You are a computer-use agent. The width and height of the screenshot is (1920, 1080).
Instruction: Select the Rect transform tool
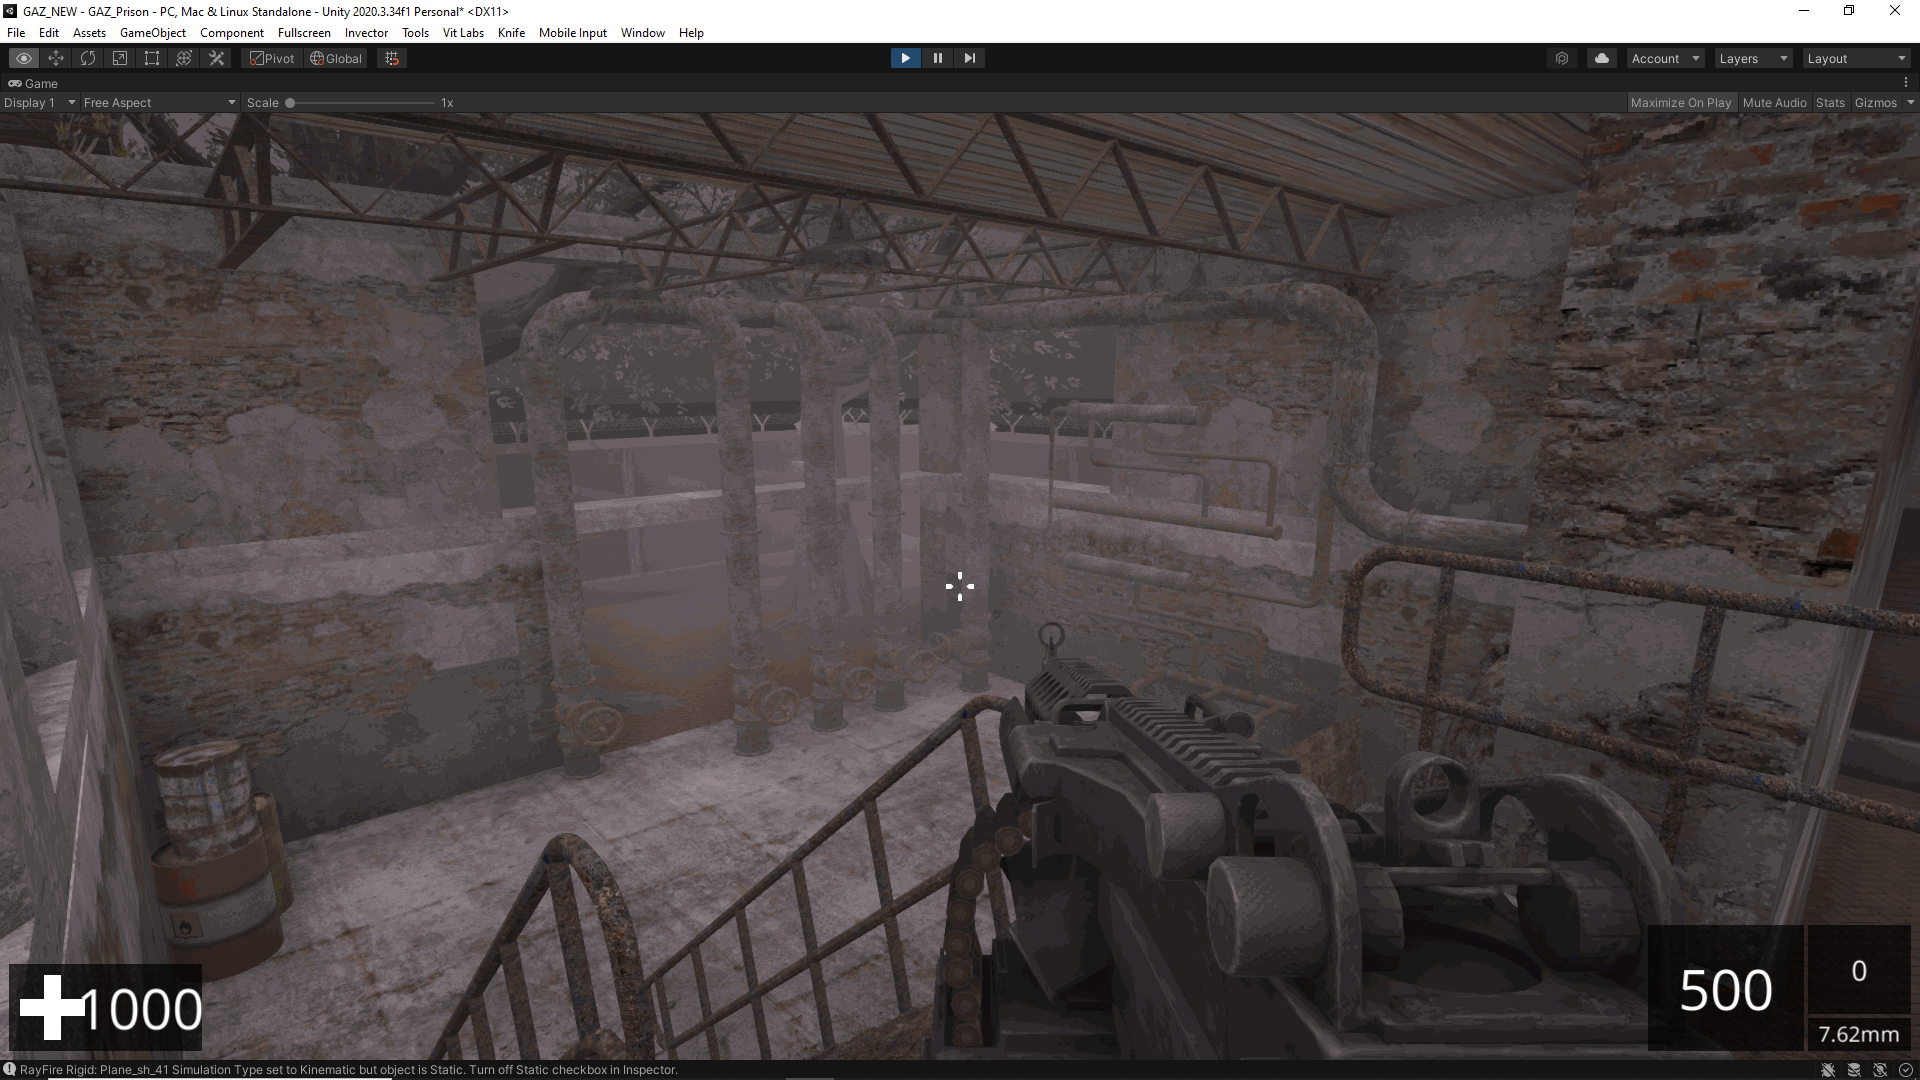click(x=152, y=58)
